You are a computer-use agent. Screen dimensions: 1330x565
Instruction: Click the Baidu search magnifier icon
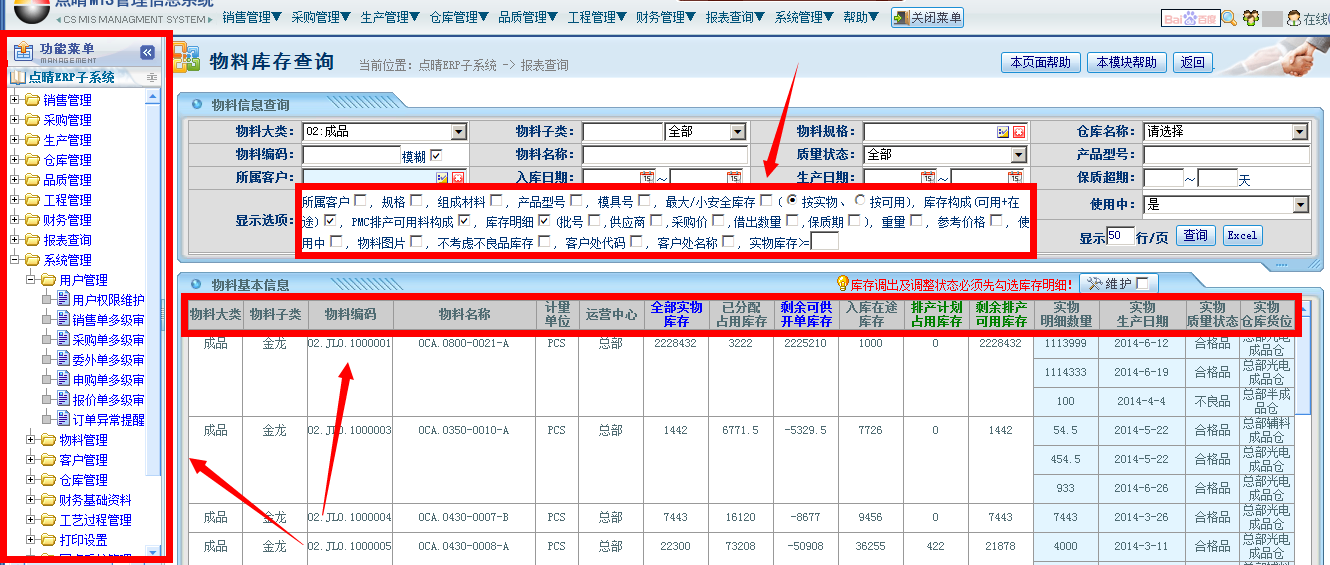(1229, 18)
